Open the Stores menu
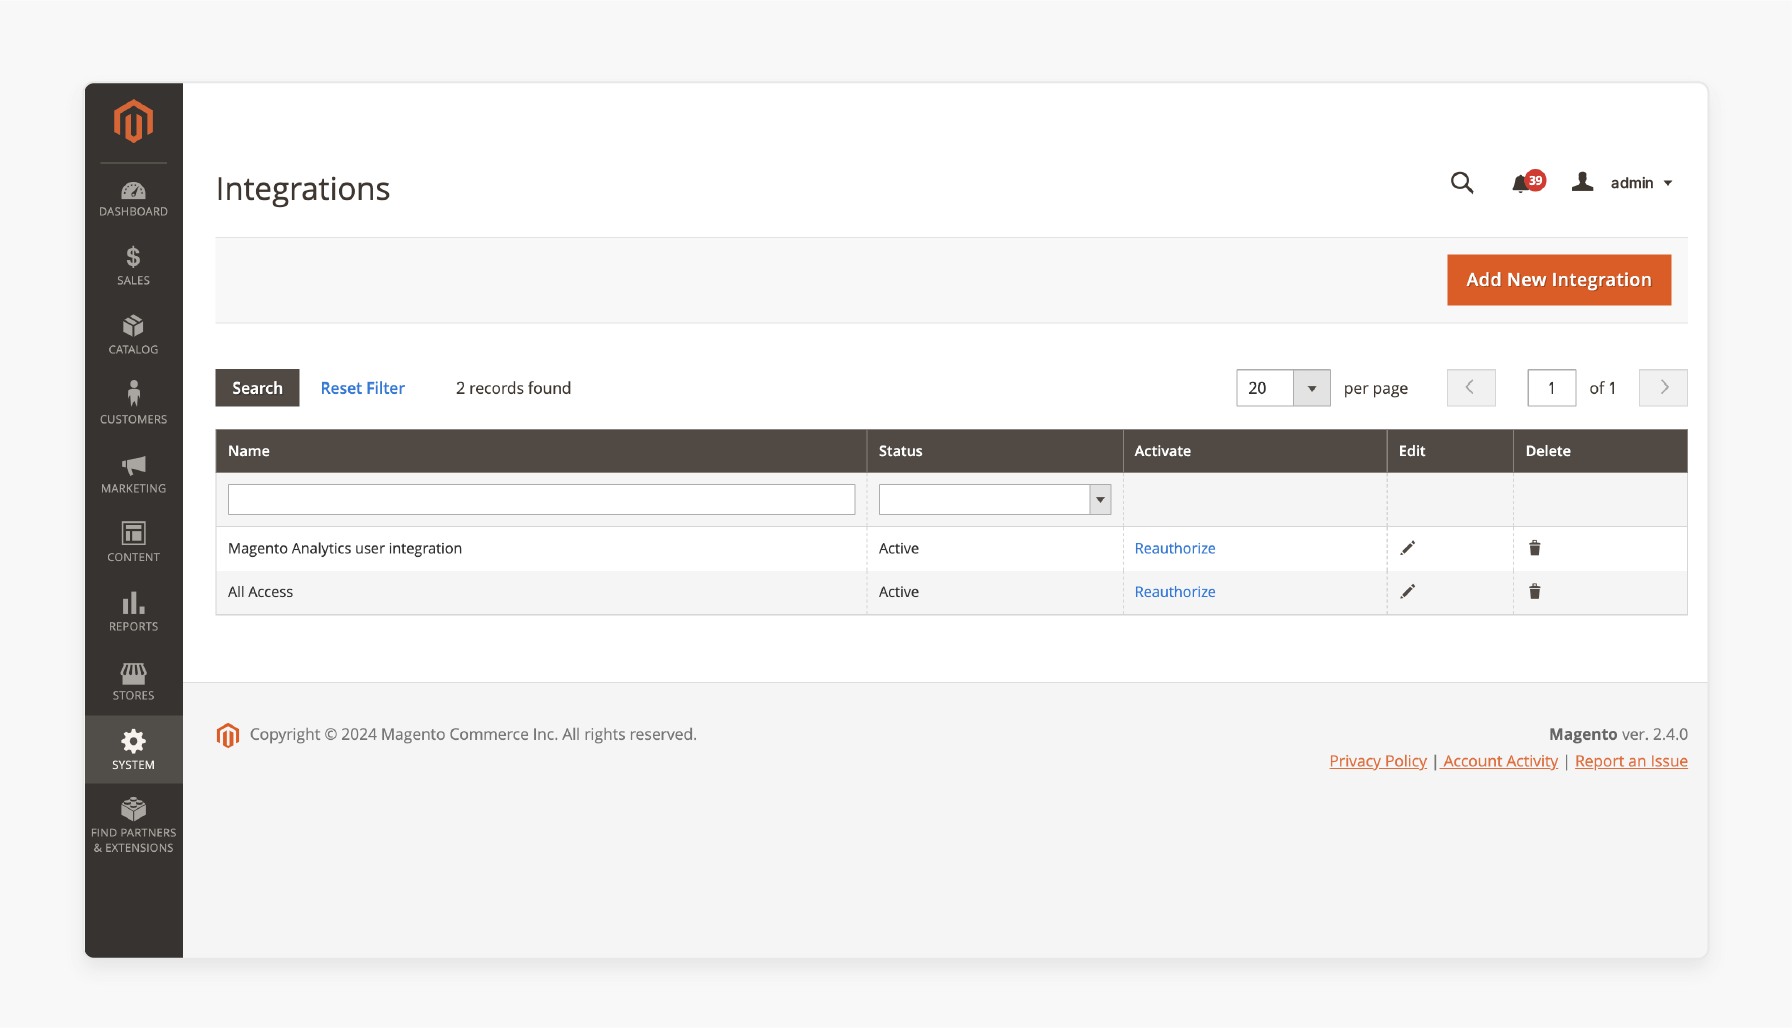Screen dimensions: 1792x1028 (133, 680)
